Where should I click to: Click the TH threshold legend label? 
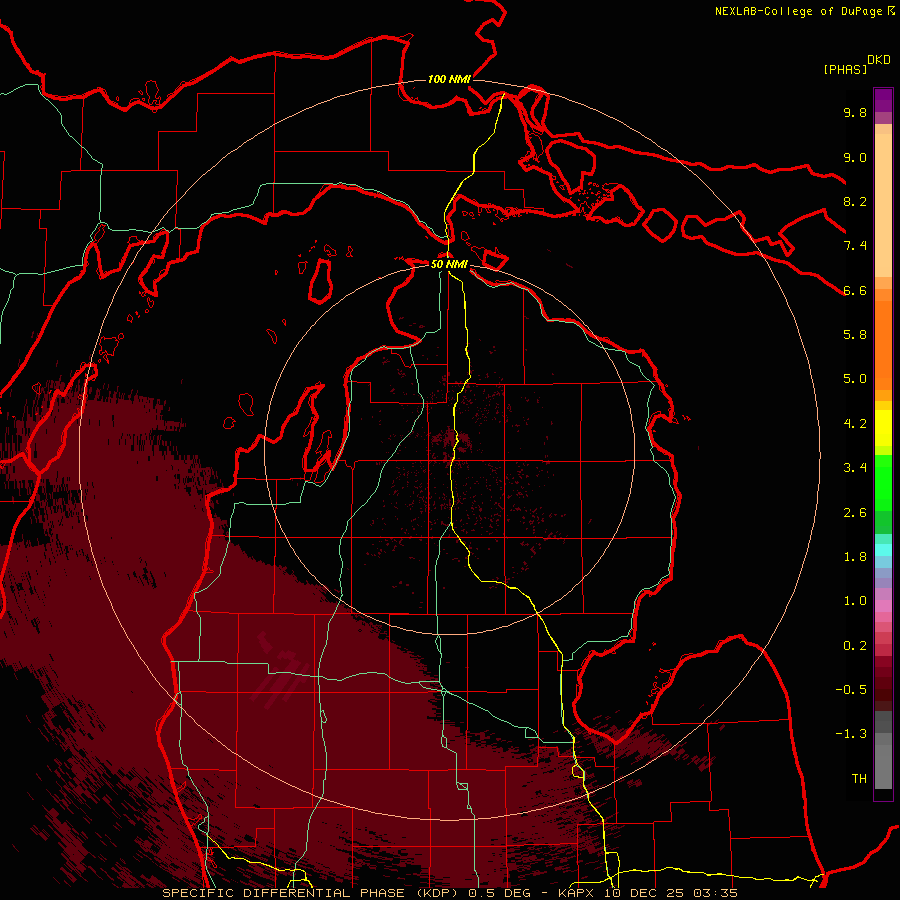point(859,779)
